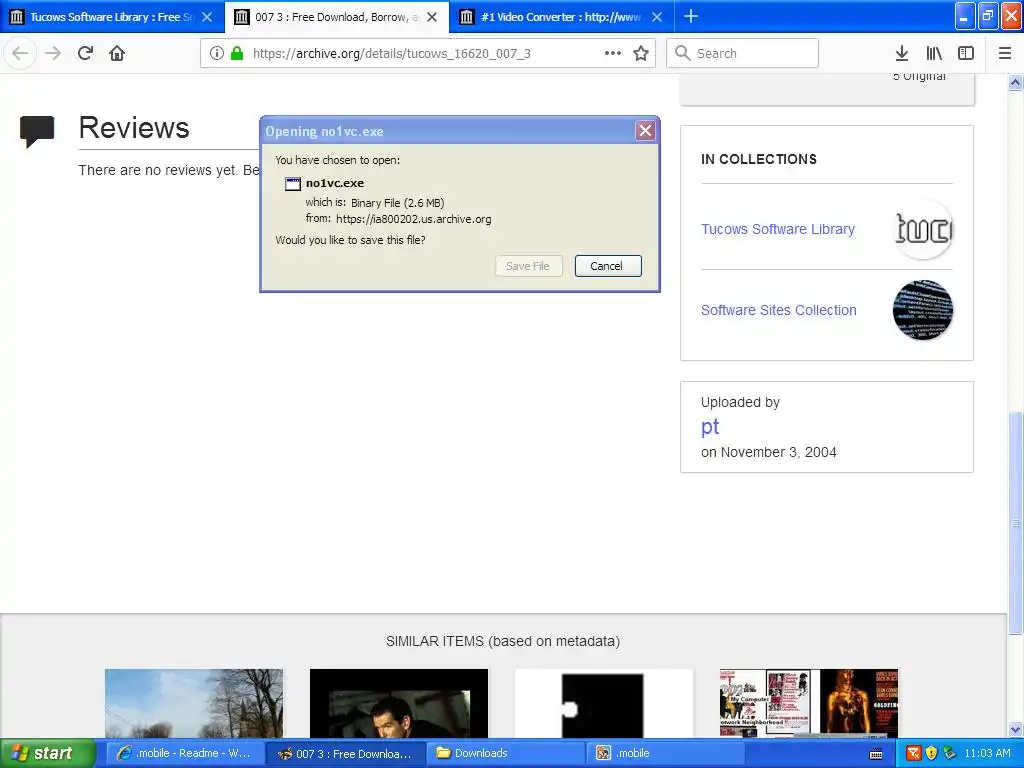Go back with the browser back arrow
This screenshot has height=768, width=1024.
coord(20,54)
